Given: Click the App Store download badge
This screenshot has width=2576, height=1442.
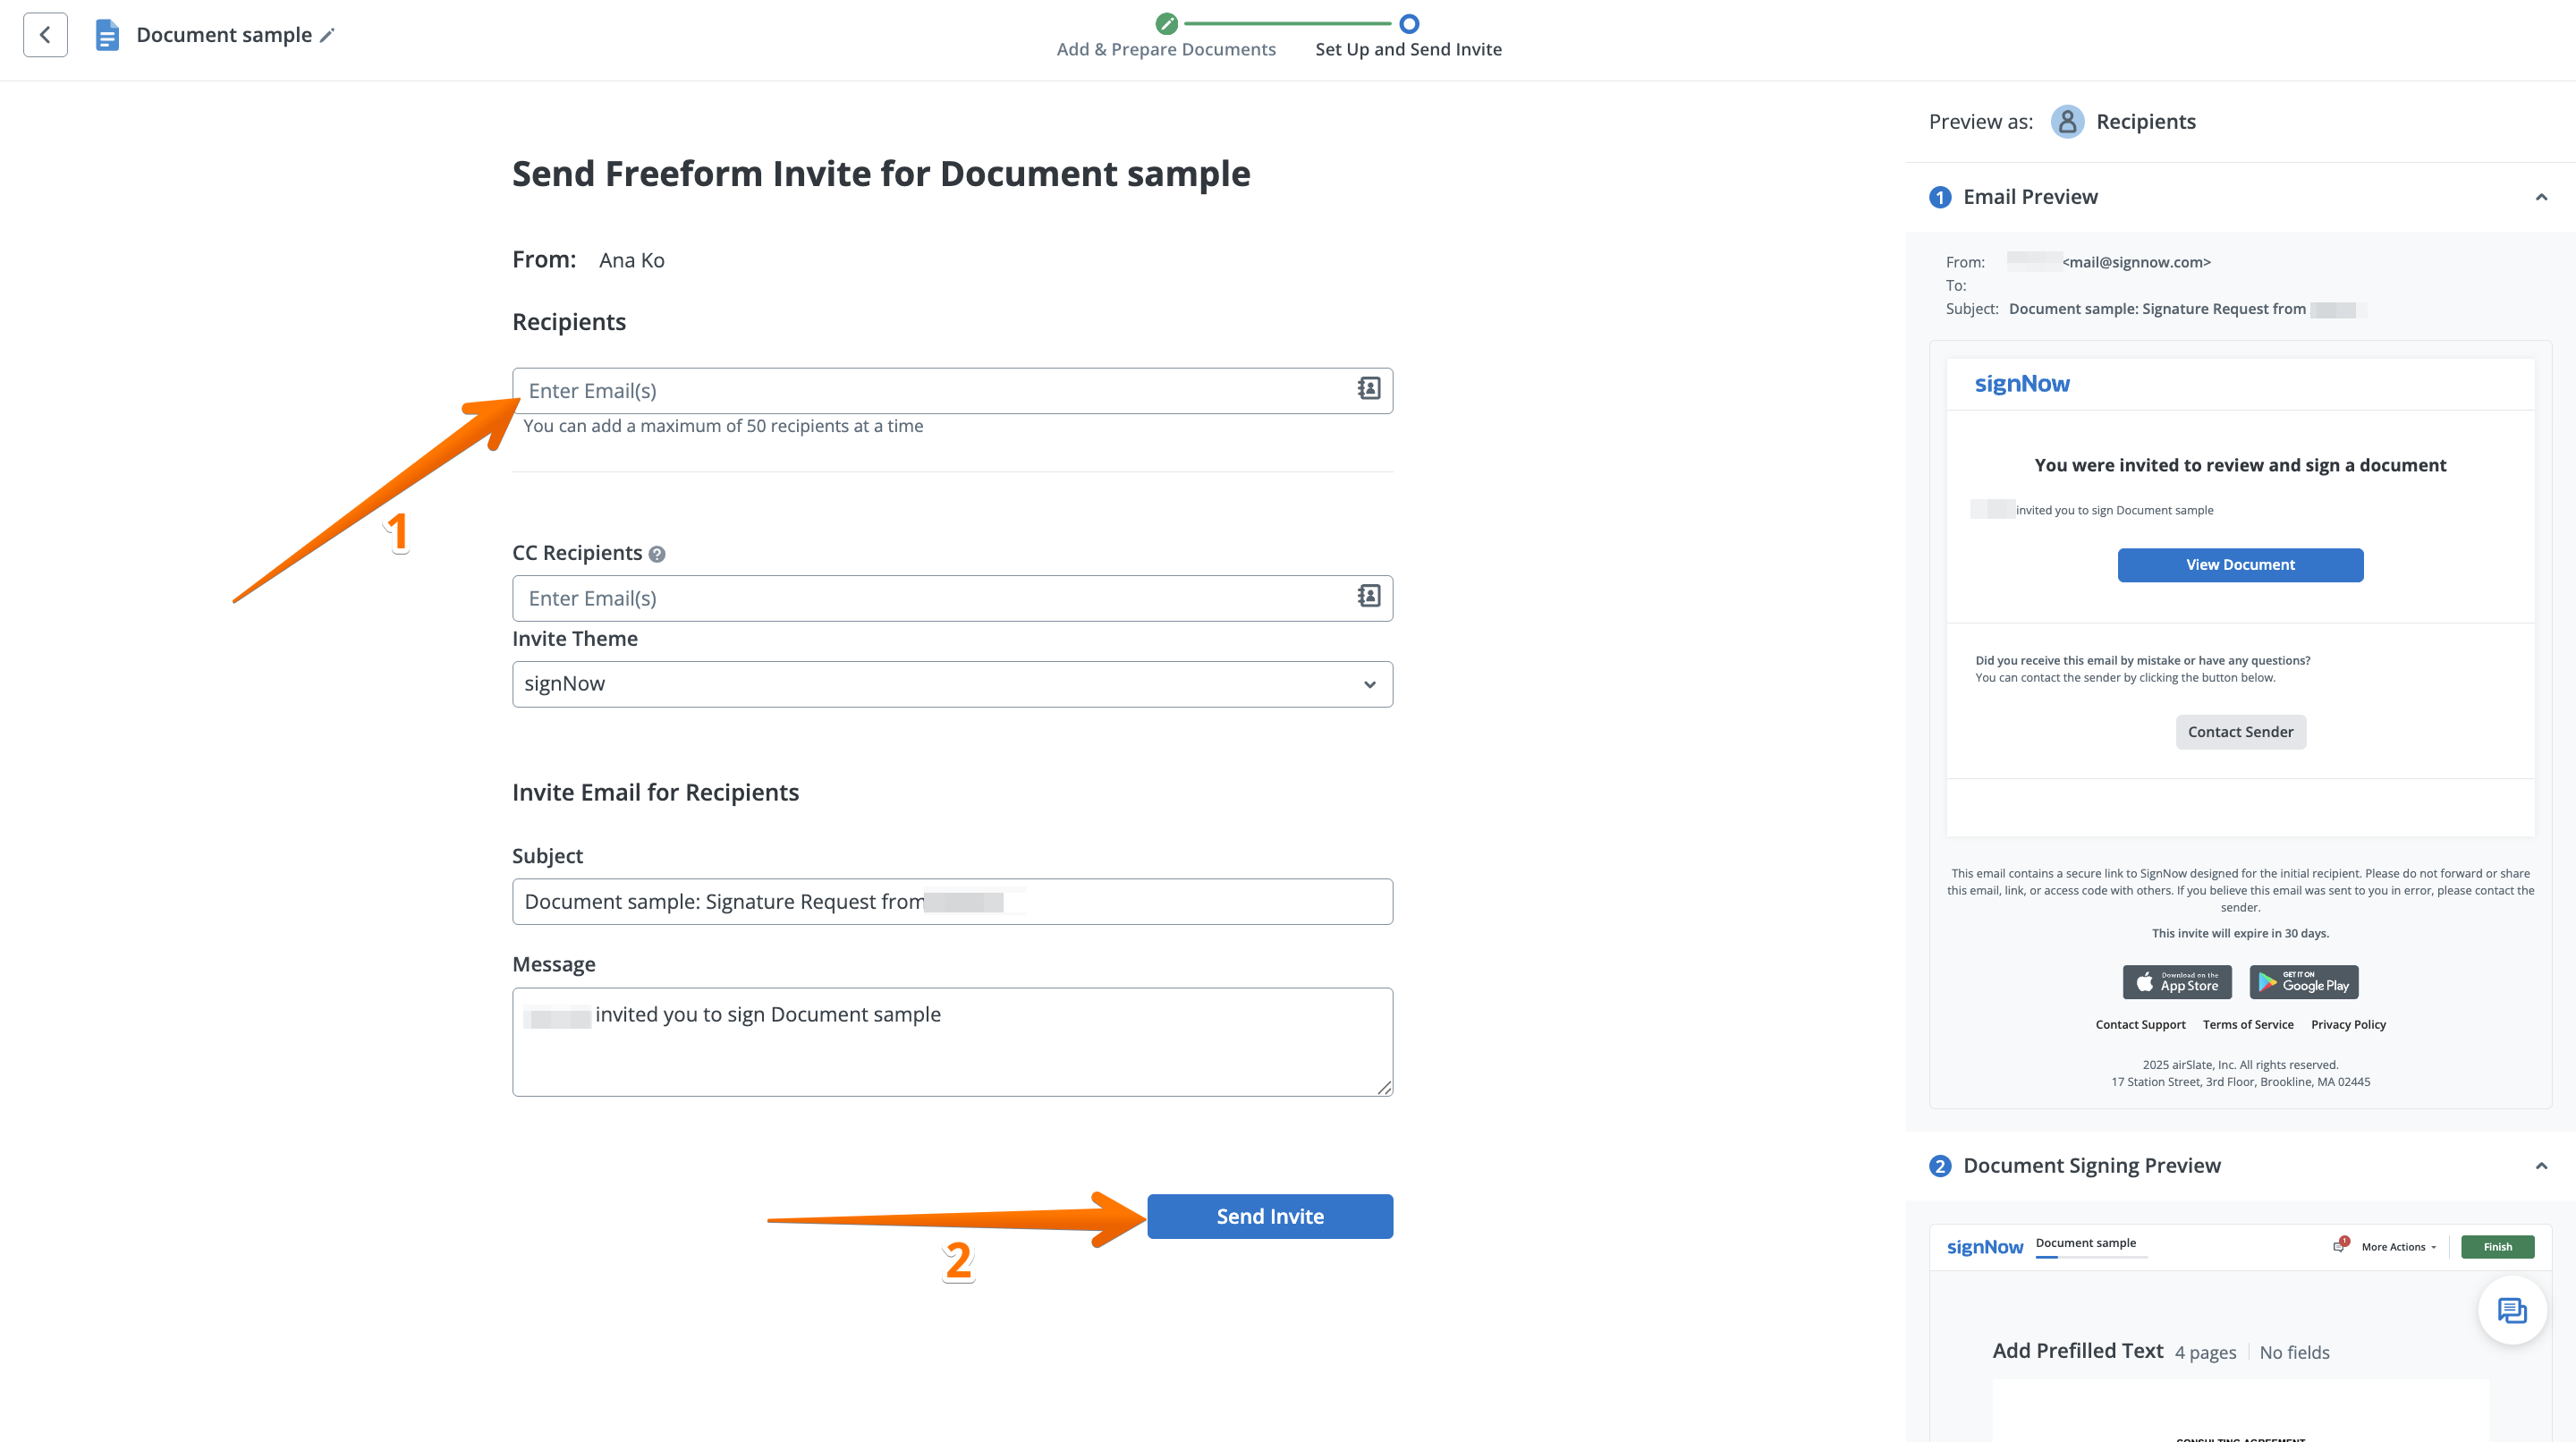Looking at the screenshot, I should 2177,982.
